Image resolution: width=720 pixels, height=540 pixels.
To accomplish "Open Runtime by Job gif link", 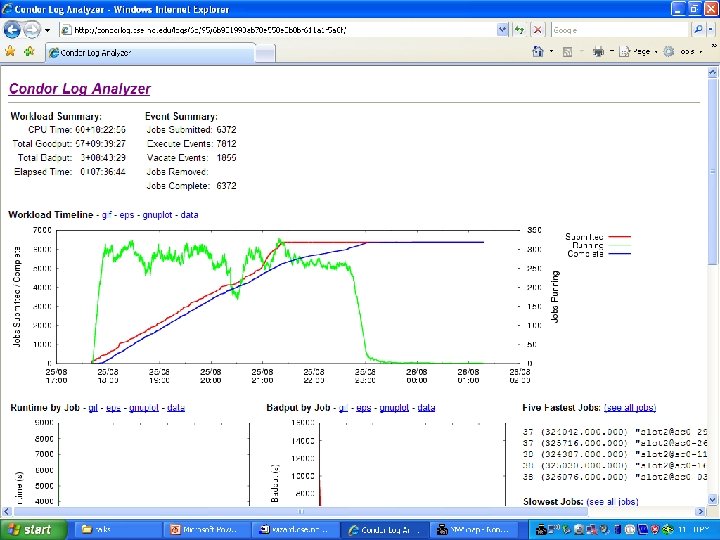I will 93,408.
